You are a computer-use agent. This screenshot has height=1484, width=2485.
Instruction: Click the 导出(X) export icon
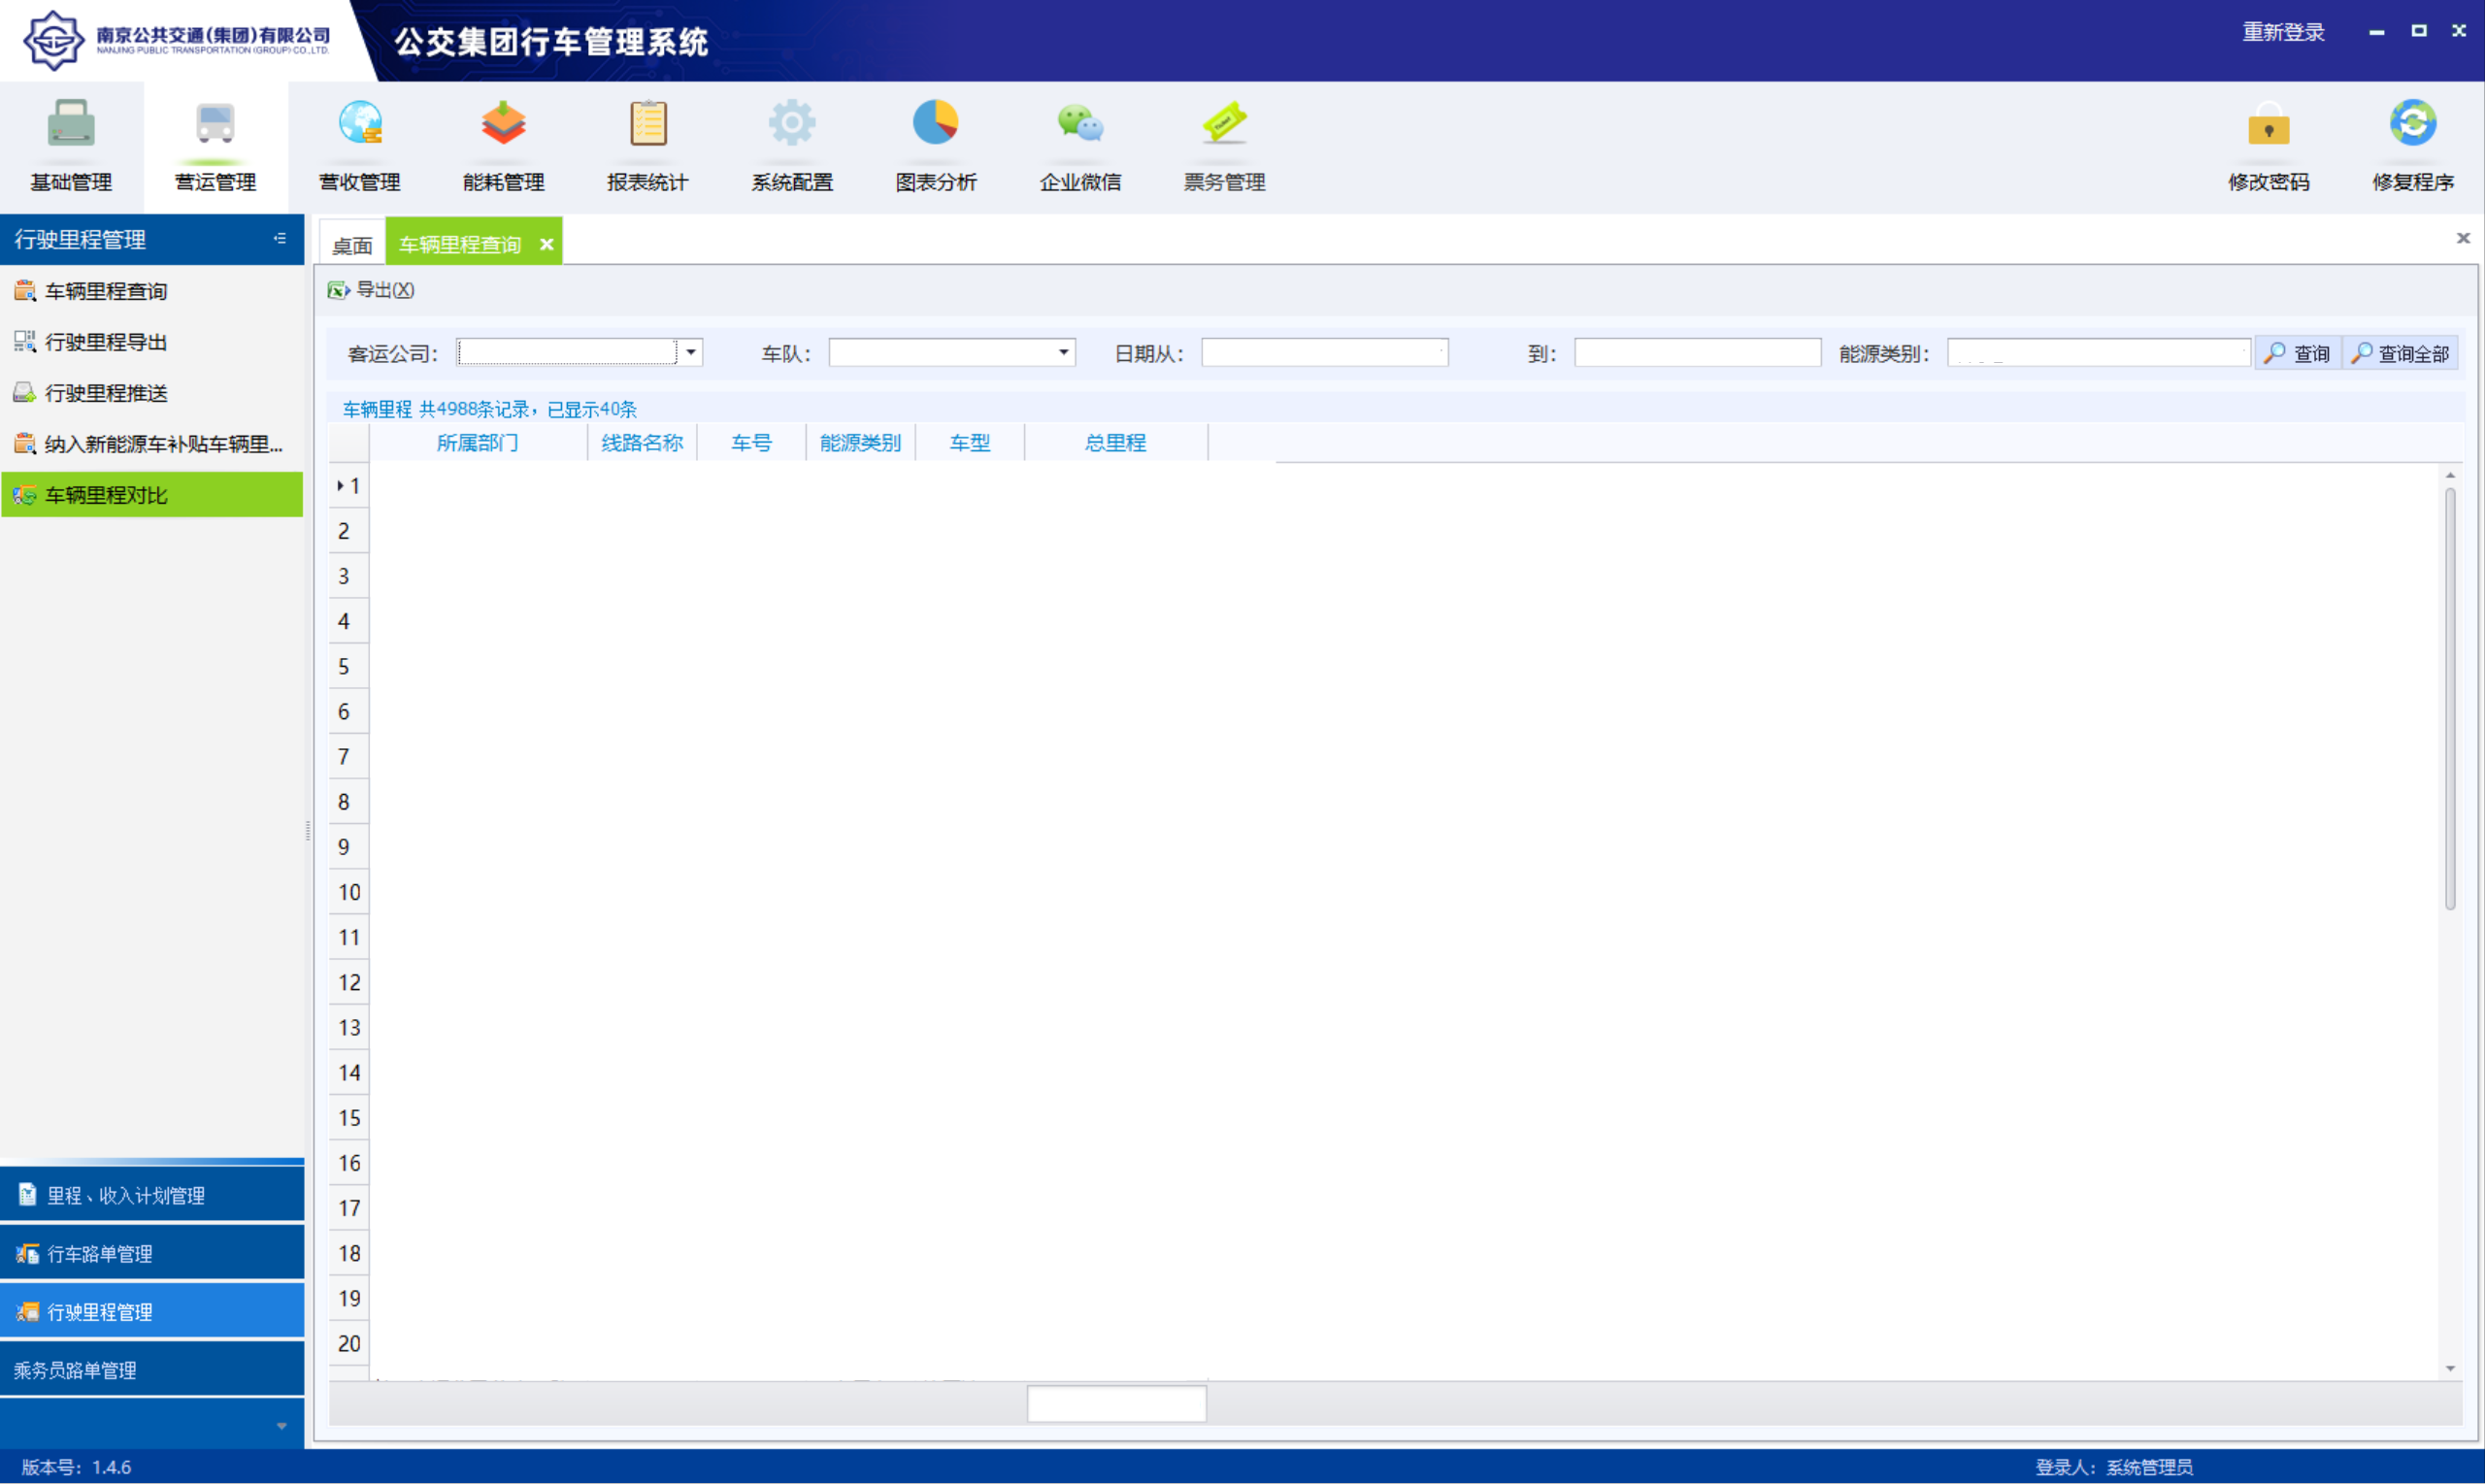[375, 290]
